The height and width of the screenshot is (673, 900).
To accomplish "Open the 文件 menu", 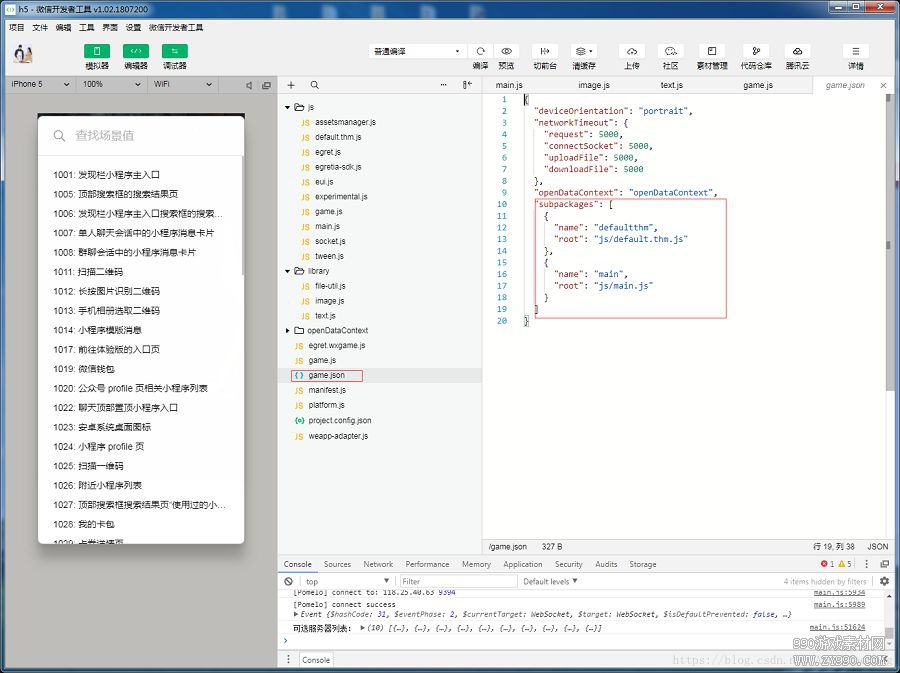I will (x=40, y=28).
